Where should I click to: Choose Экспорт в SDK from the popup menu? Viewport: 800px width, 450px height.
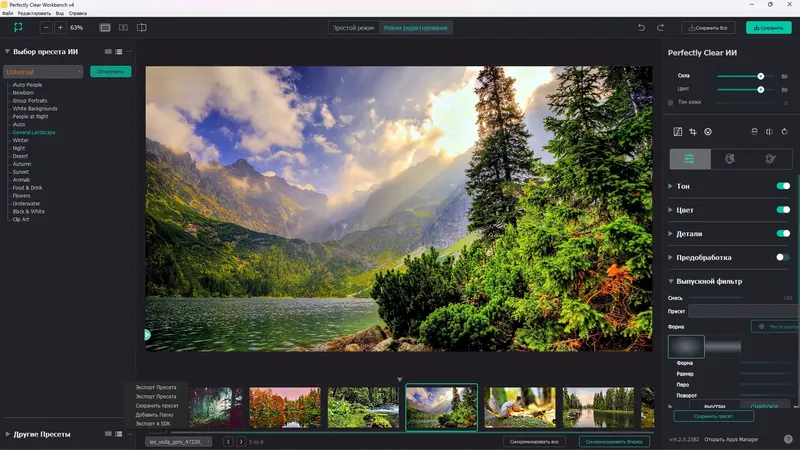153,423
